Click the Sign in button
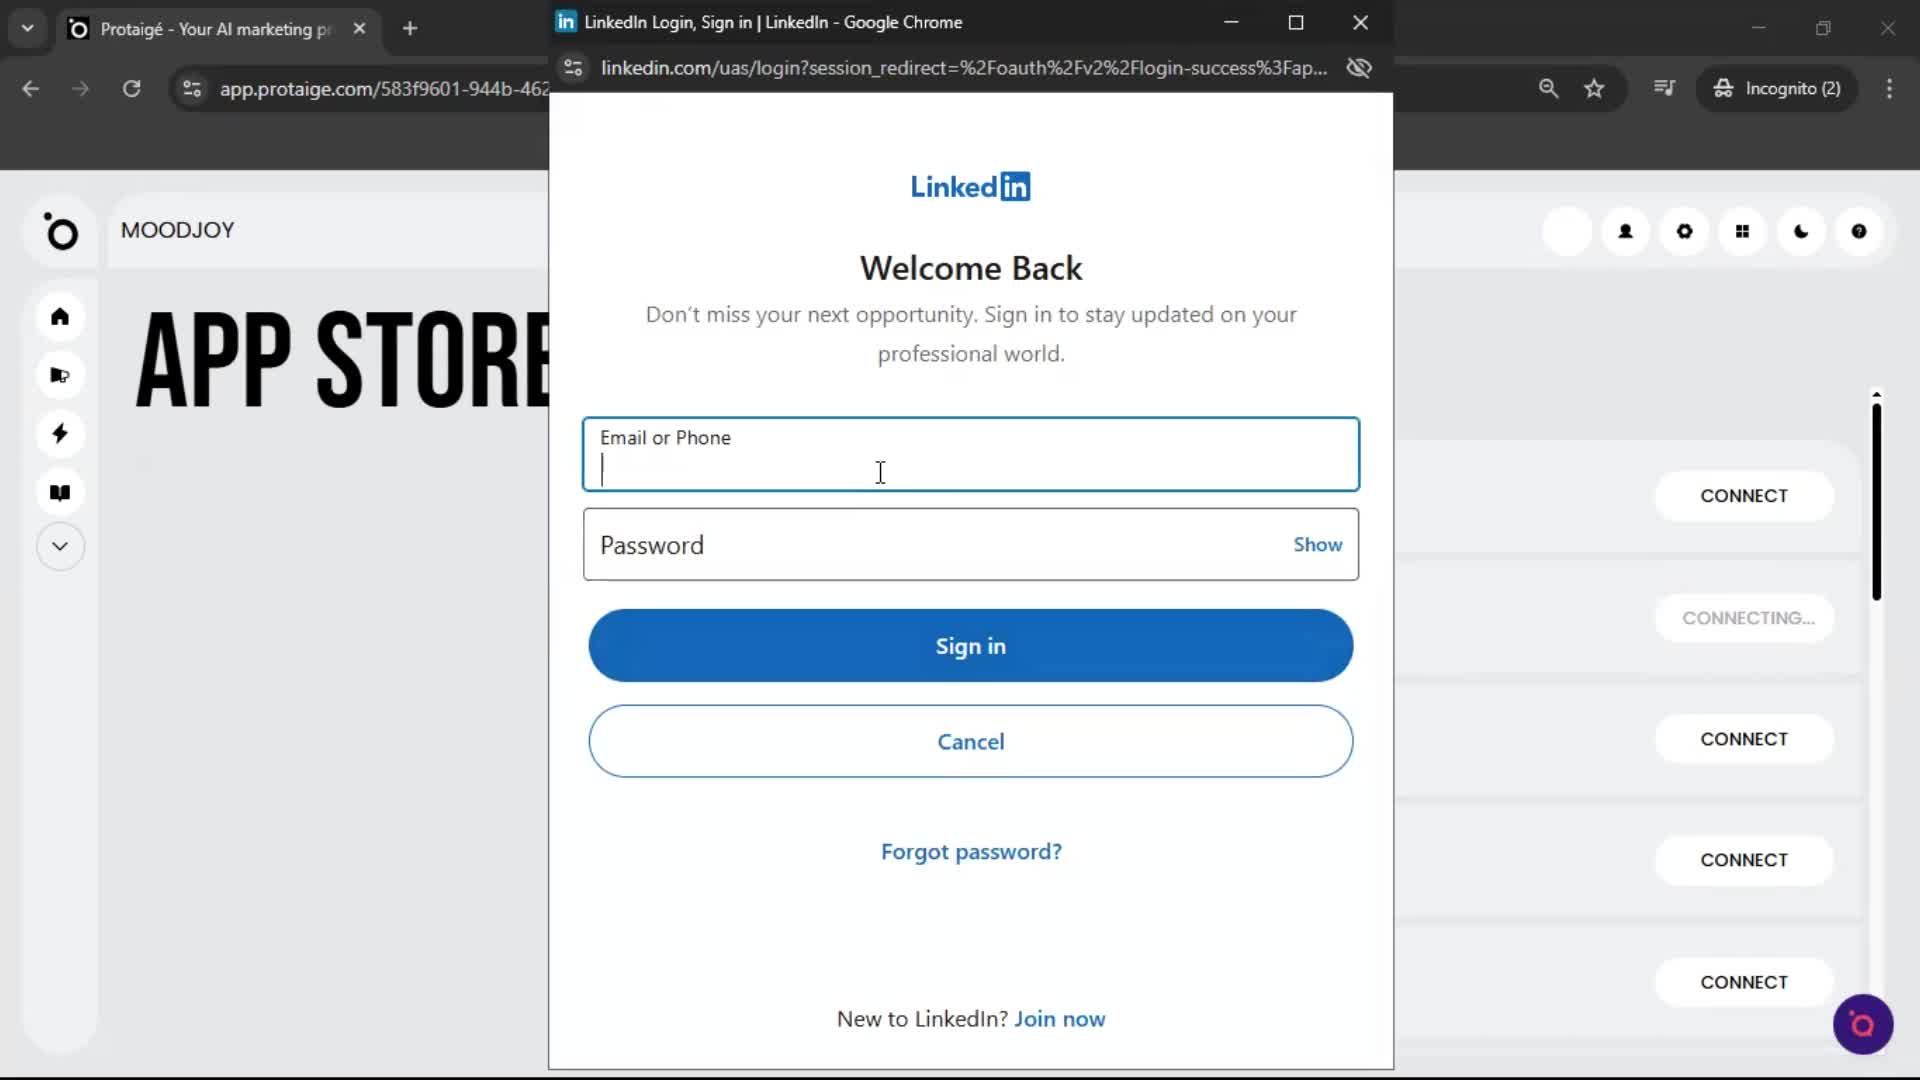 tap(970, 645)
